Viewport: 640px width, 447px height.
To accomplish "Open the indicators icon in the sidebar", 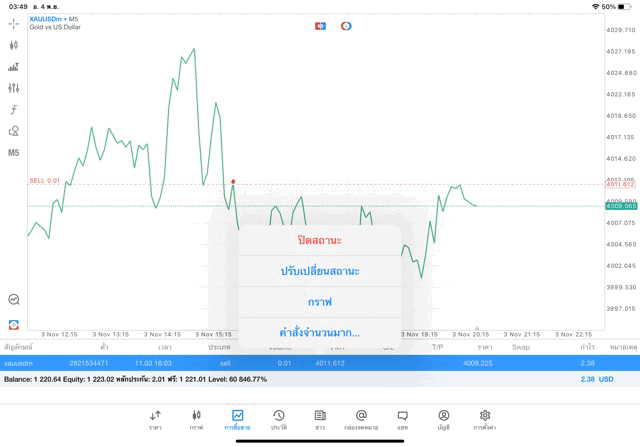I will tap(14, 67).
